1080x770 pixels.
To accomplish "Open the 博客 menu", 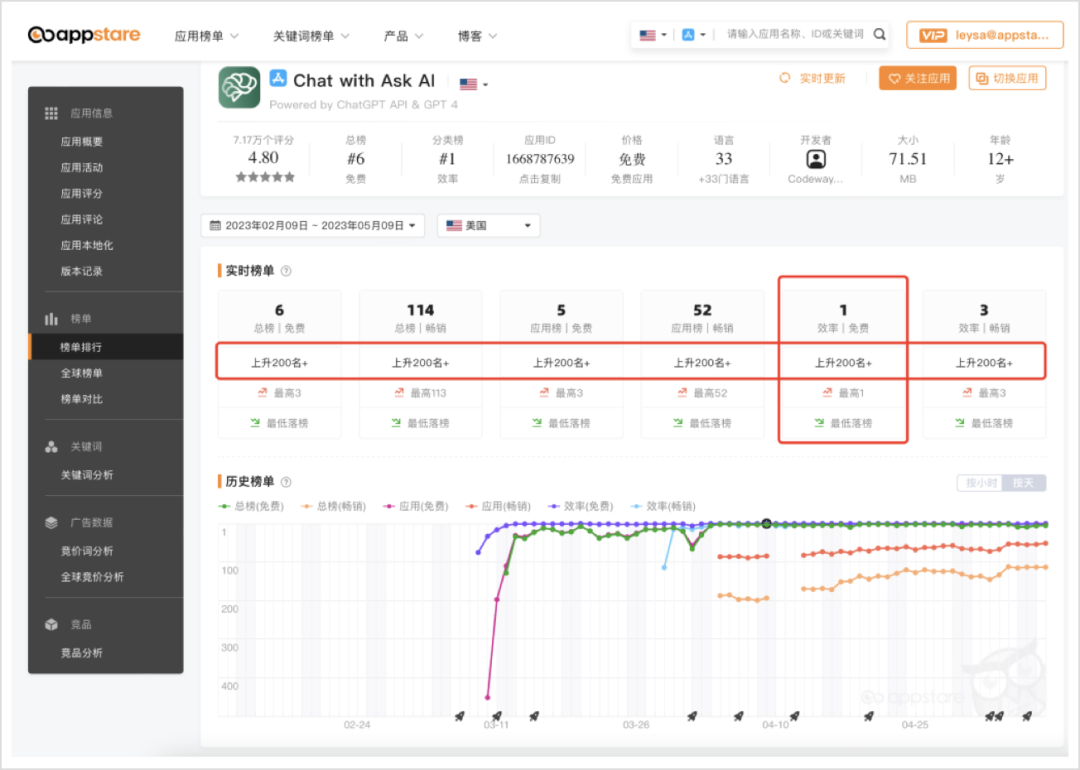I will pyautogui.click(x=477, y=36).
